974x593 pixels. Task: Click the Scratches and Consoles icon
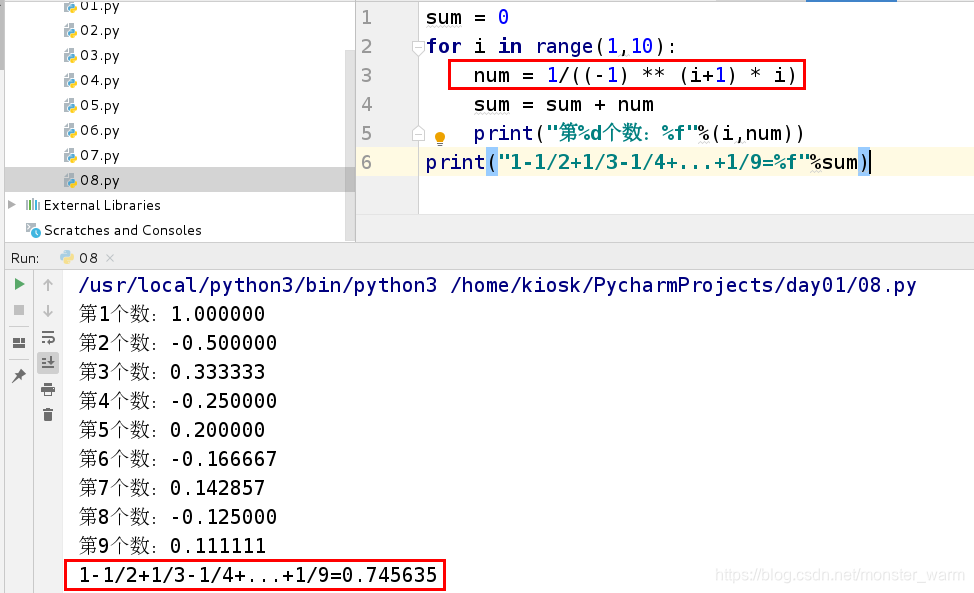click(33, 230)
